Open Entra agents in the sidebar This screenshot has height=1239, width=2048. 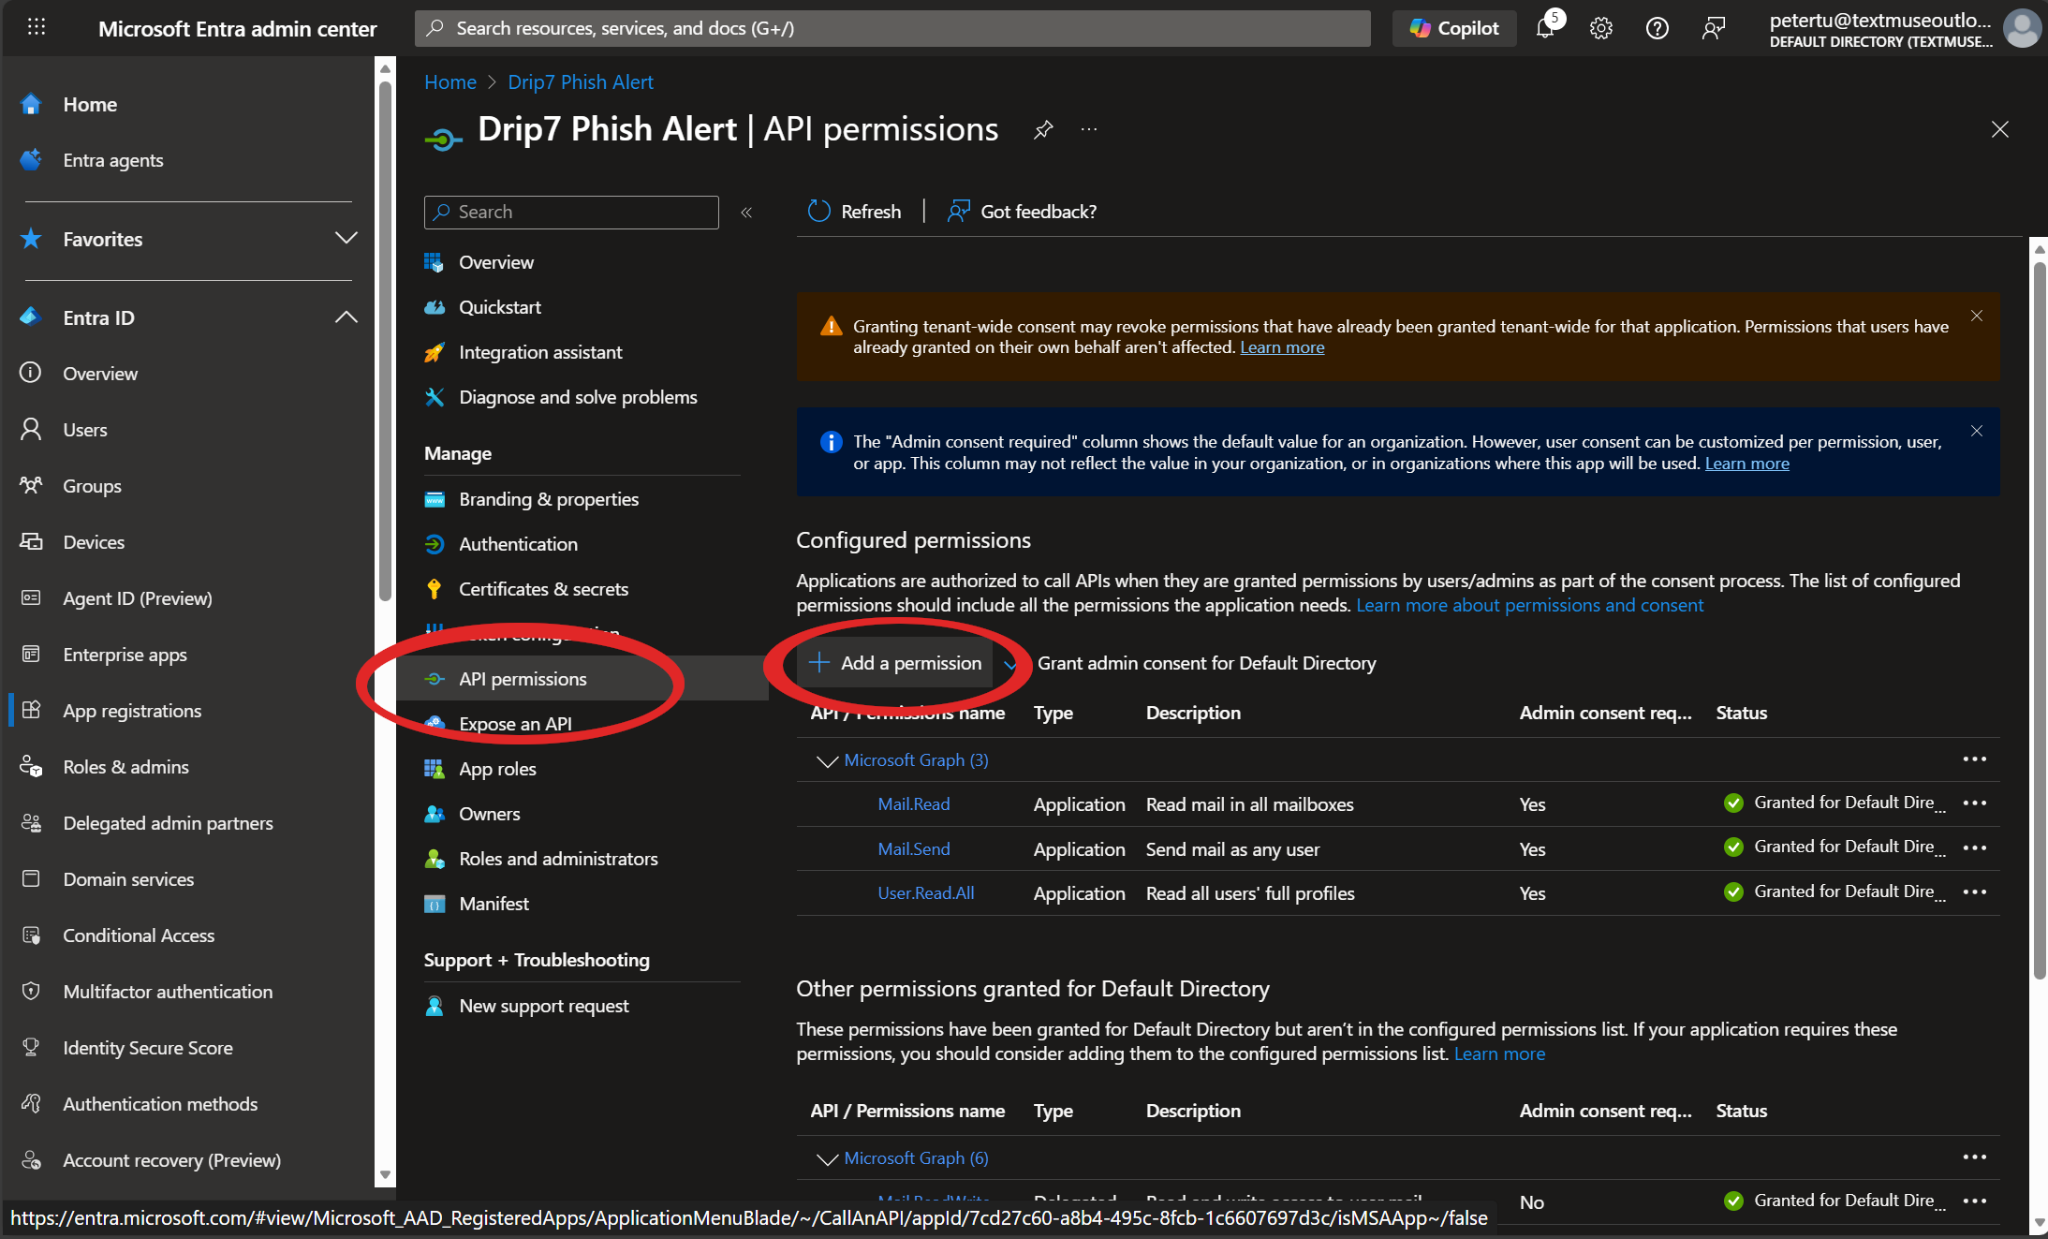[113, 160]
